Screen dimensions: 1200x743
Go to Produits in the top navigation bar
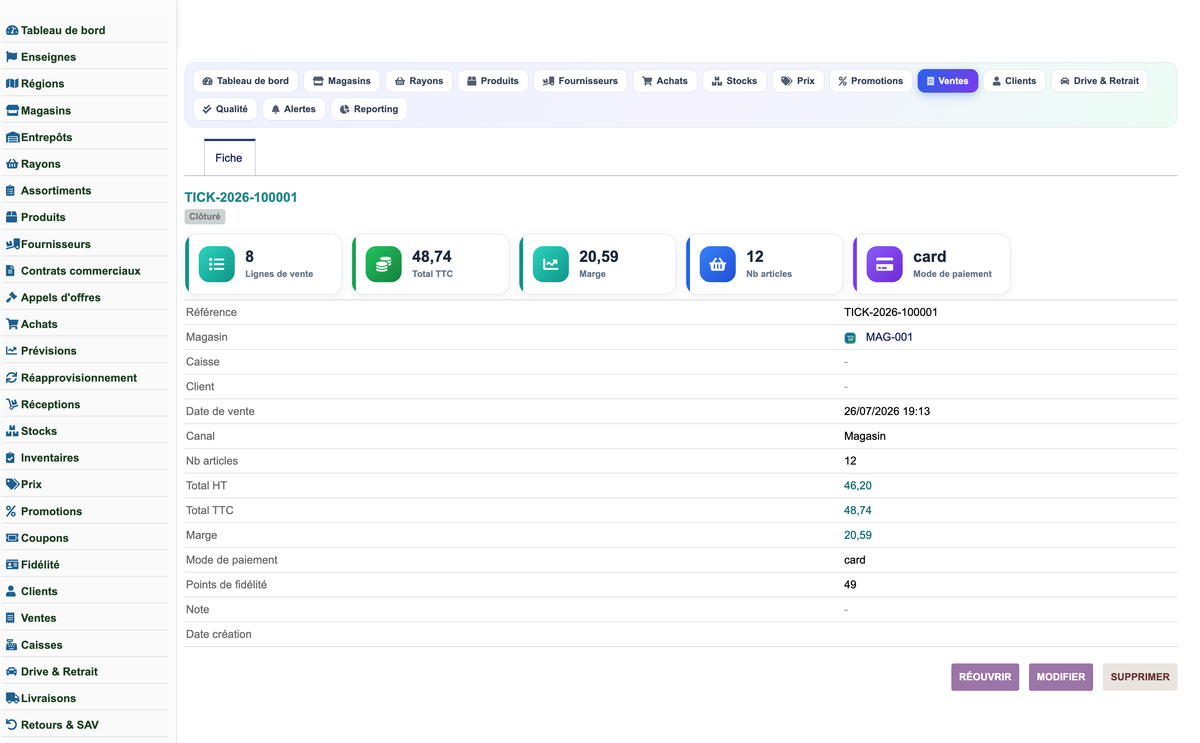coord(493,81)
